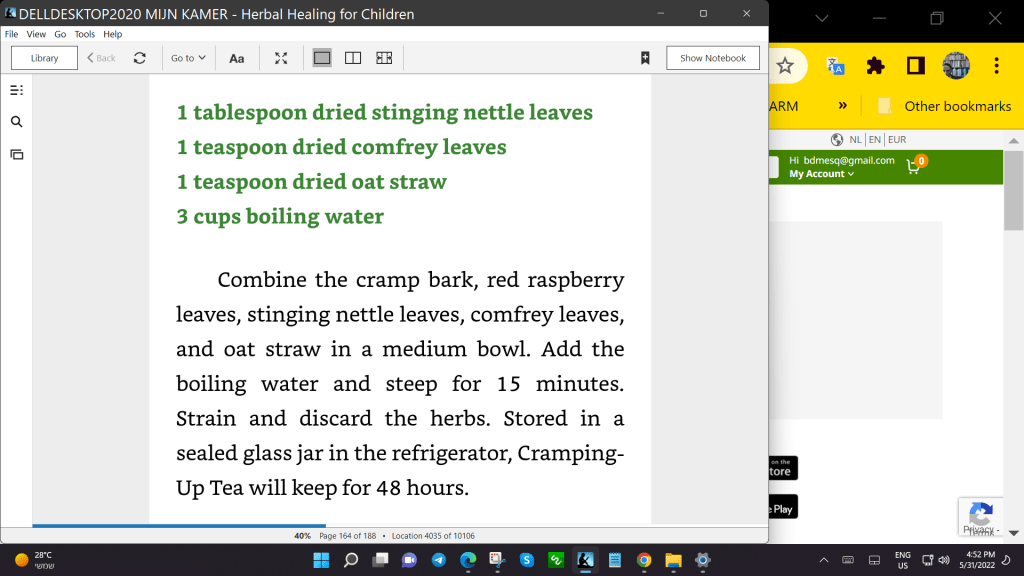This screenshot has height=576, width=1024.
Task: Switch to two column page layout
Action: click(353, 58)
